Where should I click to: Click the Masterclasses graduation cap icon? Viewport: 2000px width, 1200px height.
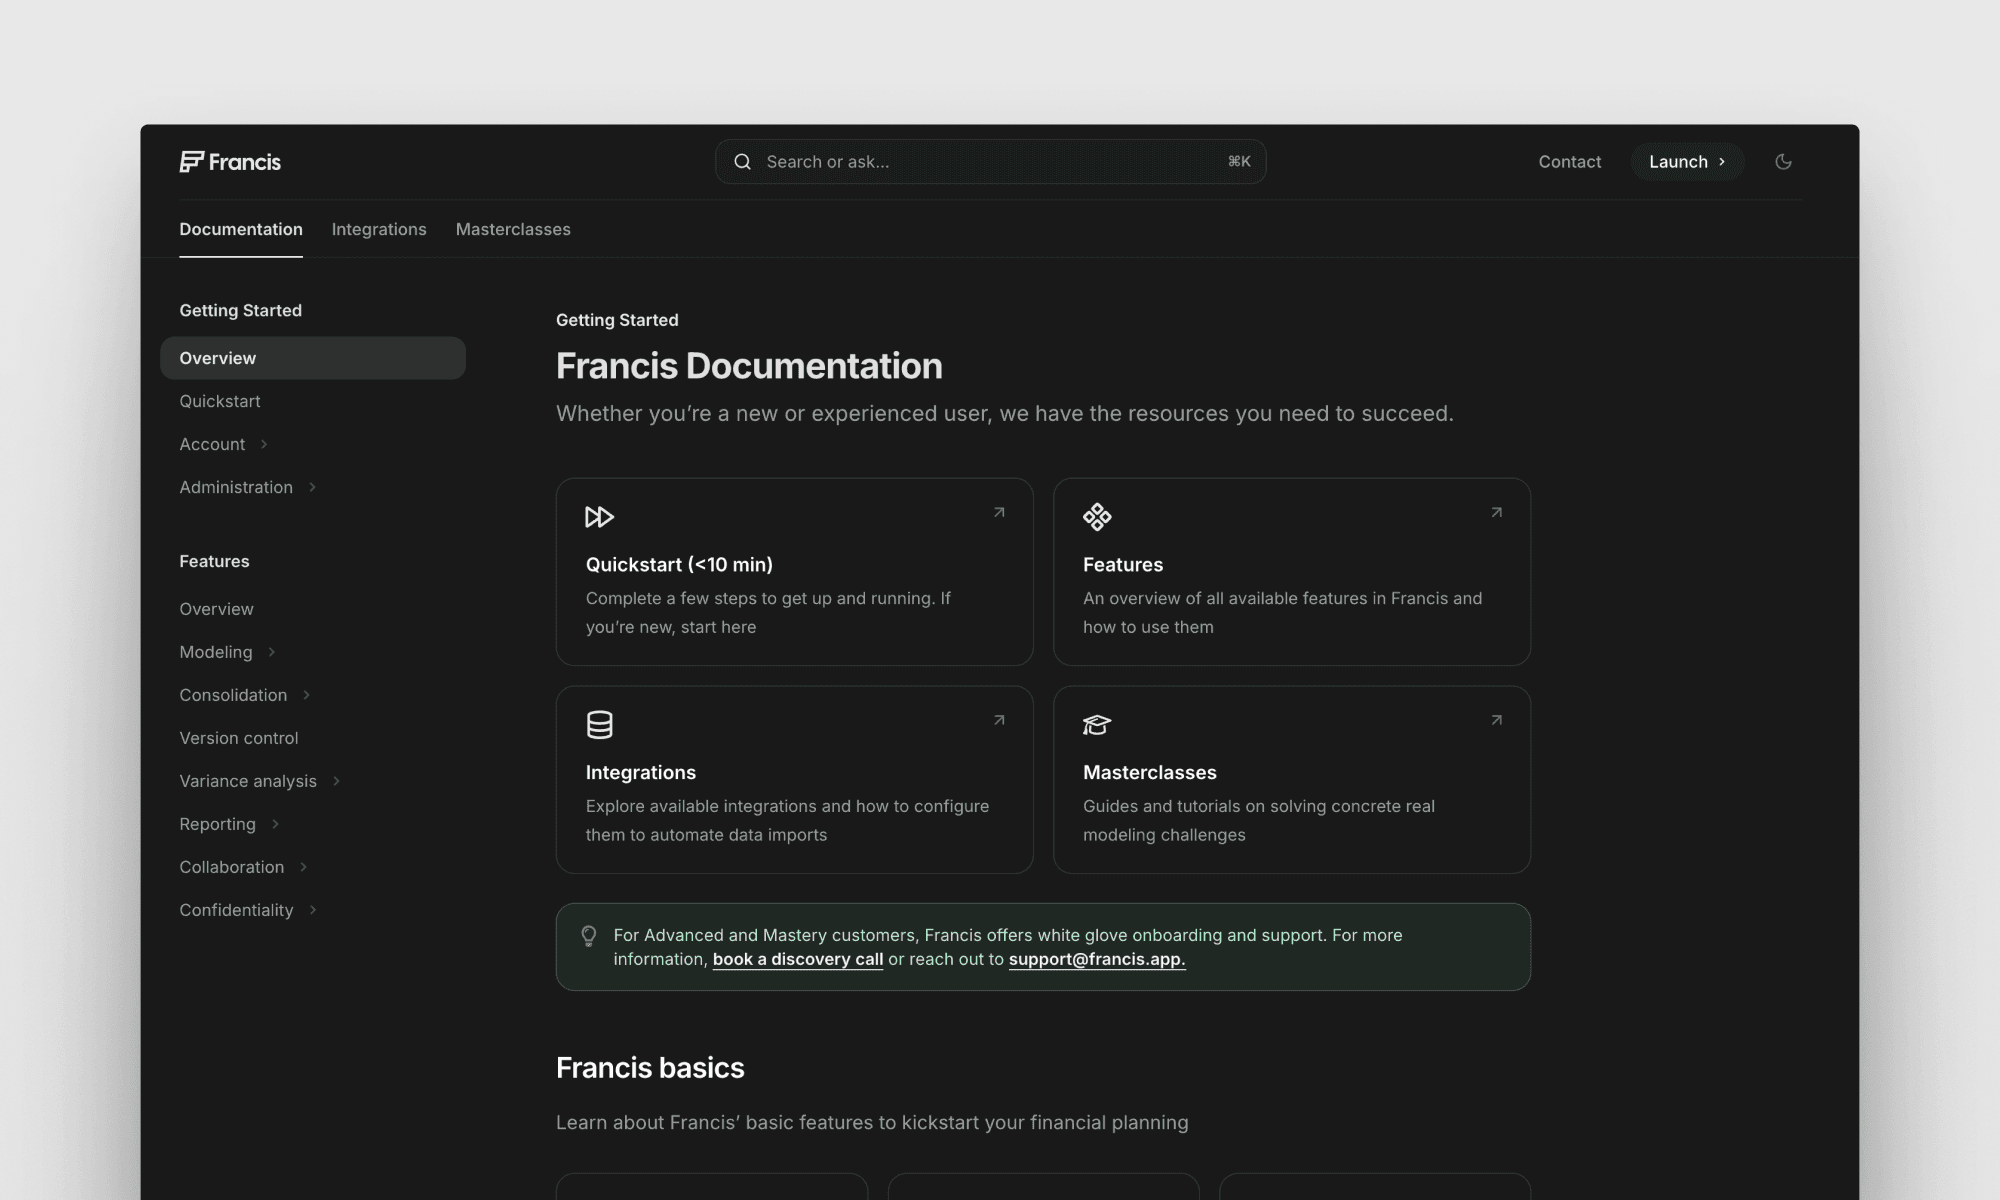tap(1097, 725)
